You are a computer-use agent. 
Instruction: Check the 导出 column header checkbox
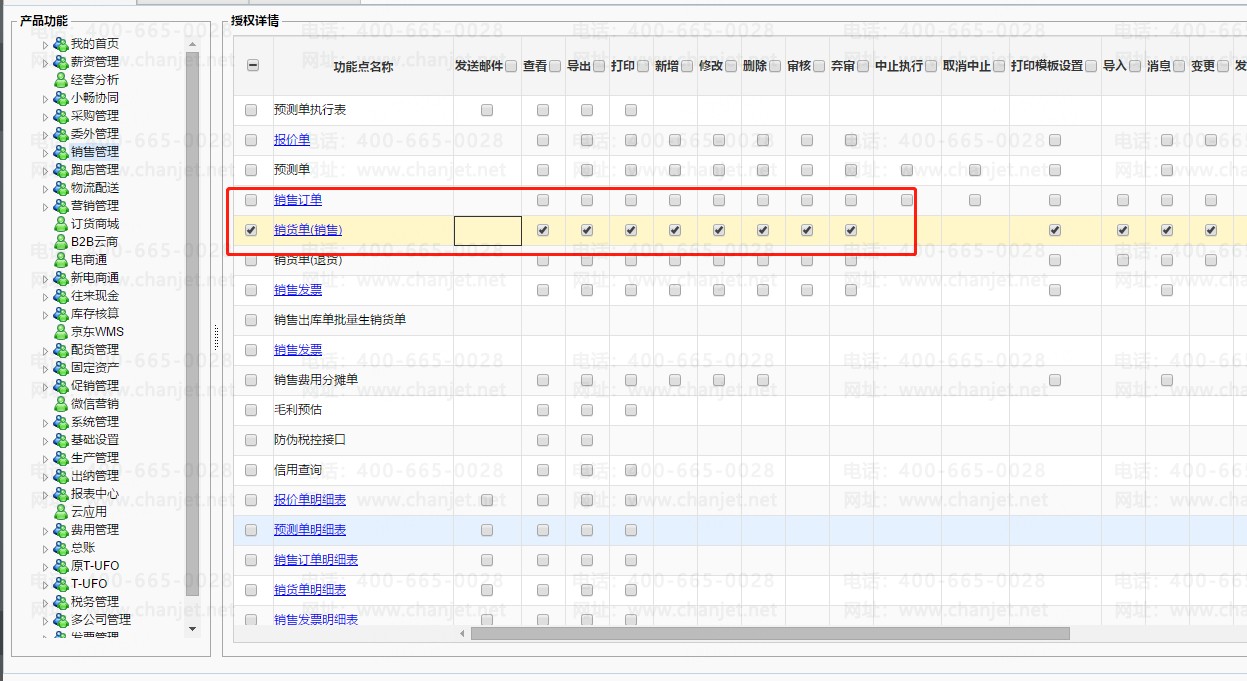pyautogui.click(x=599, y=66)
